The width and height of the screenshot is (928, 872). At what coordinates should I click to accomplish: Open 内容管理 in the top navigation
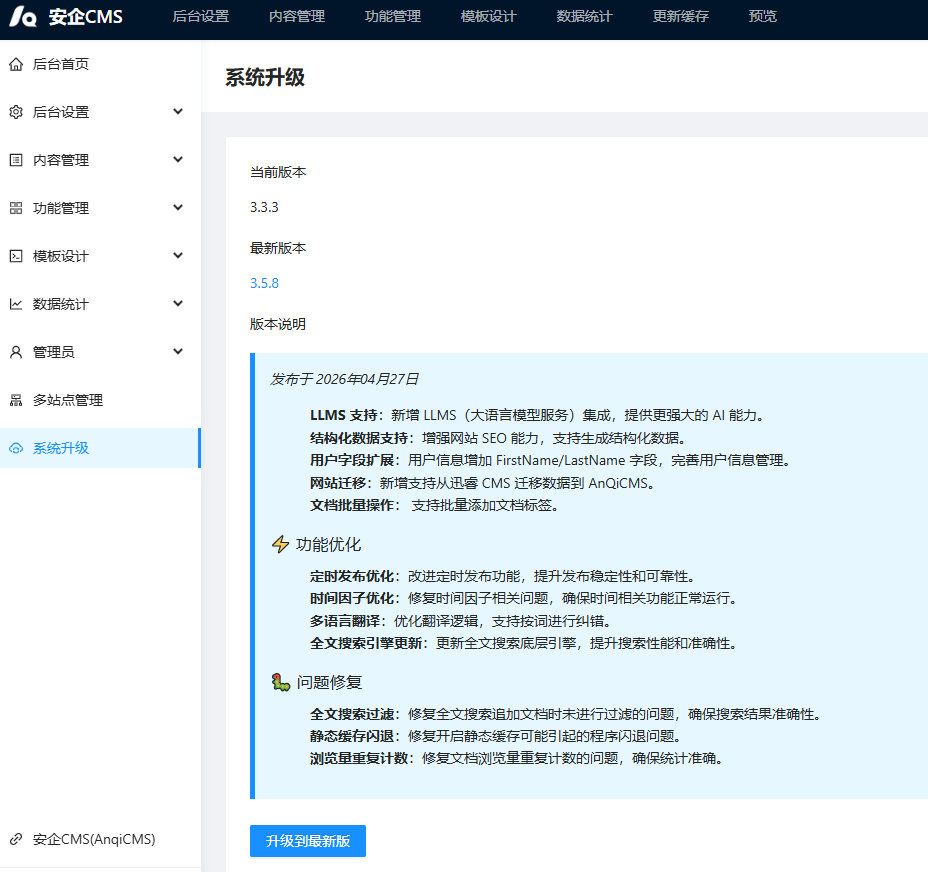[x=297, y=17]
